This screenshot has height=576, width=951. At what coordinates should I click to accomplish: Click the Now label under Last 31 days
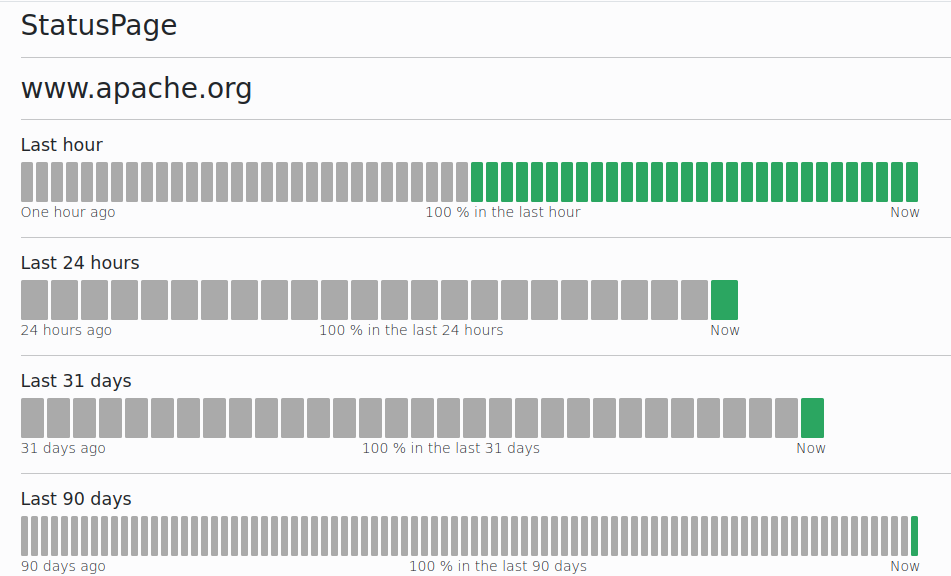click(810, 448)
